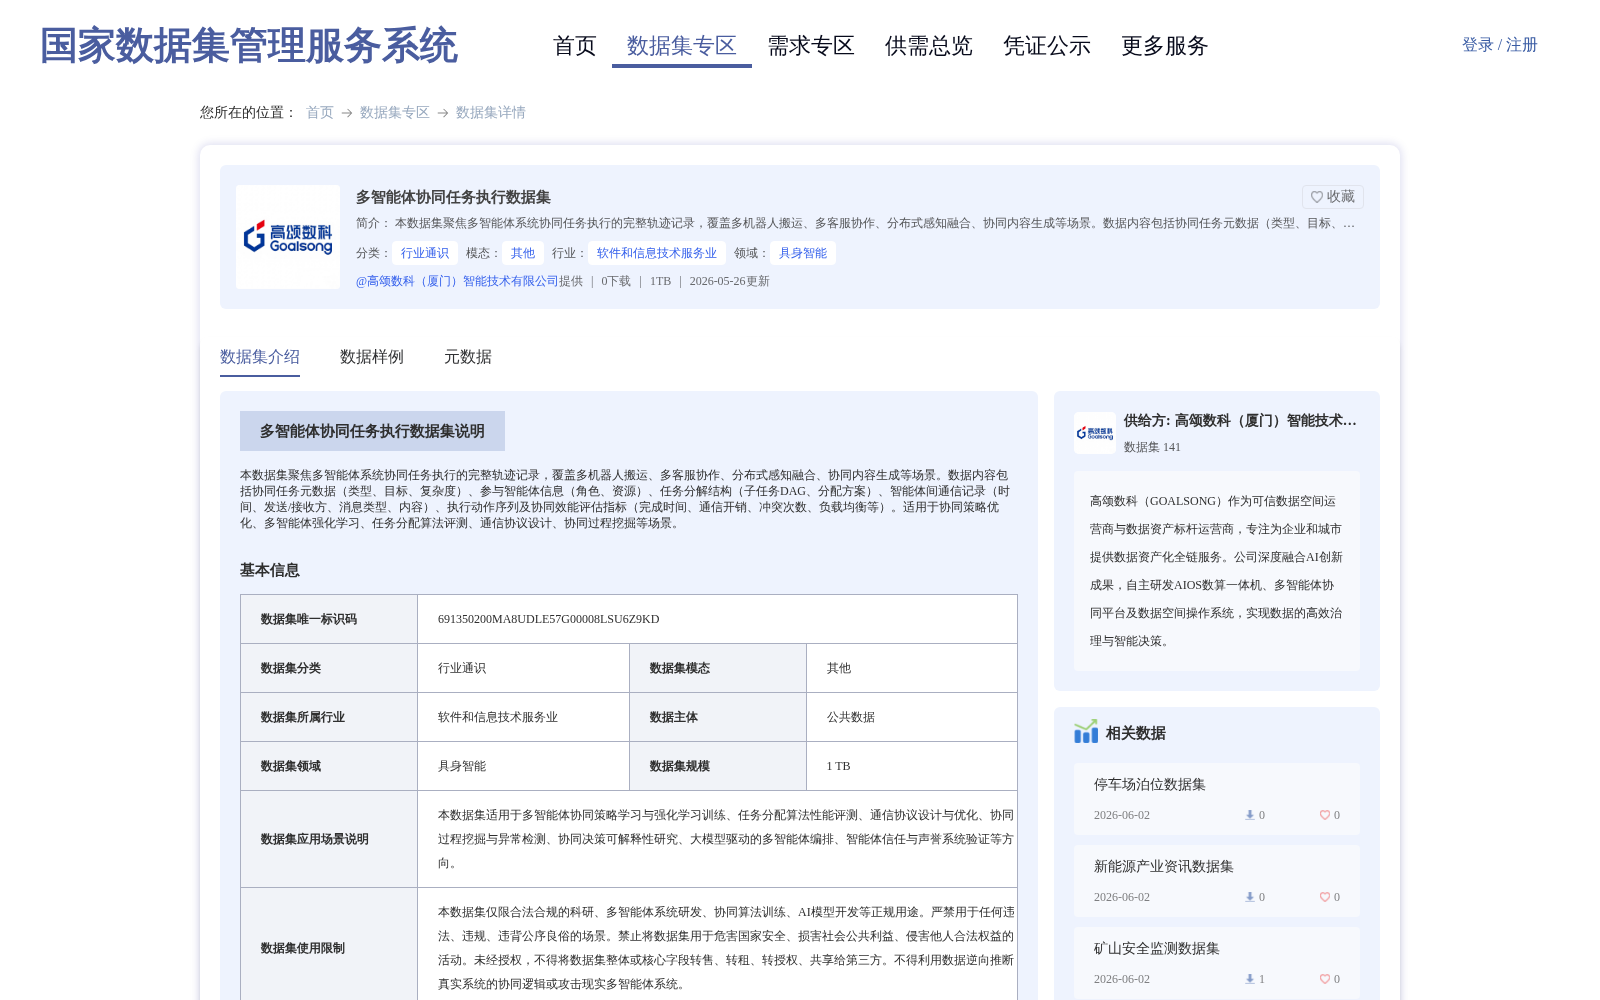The width and height of the screenshot is (1600, 1000).
Task: Open the 供需总览 navigation menu
Action: [x=929, y=46]
